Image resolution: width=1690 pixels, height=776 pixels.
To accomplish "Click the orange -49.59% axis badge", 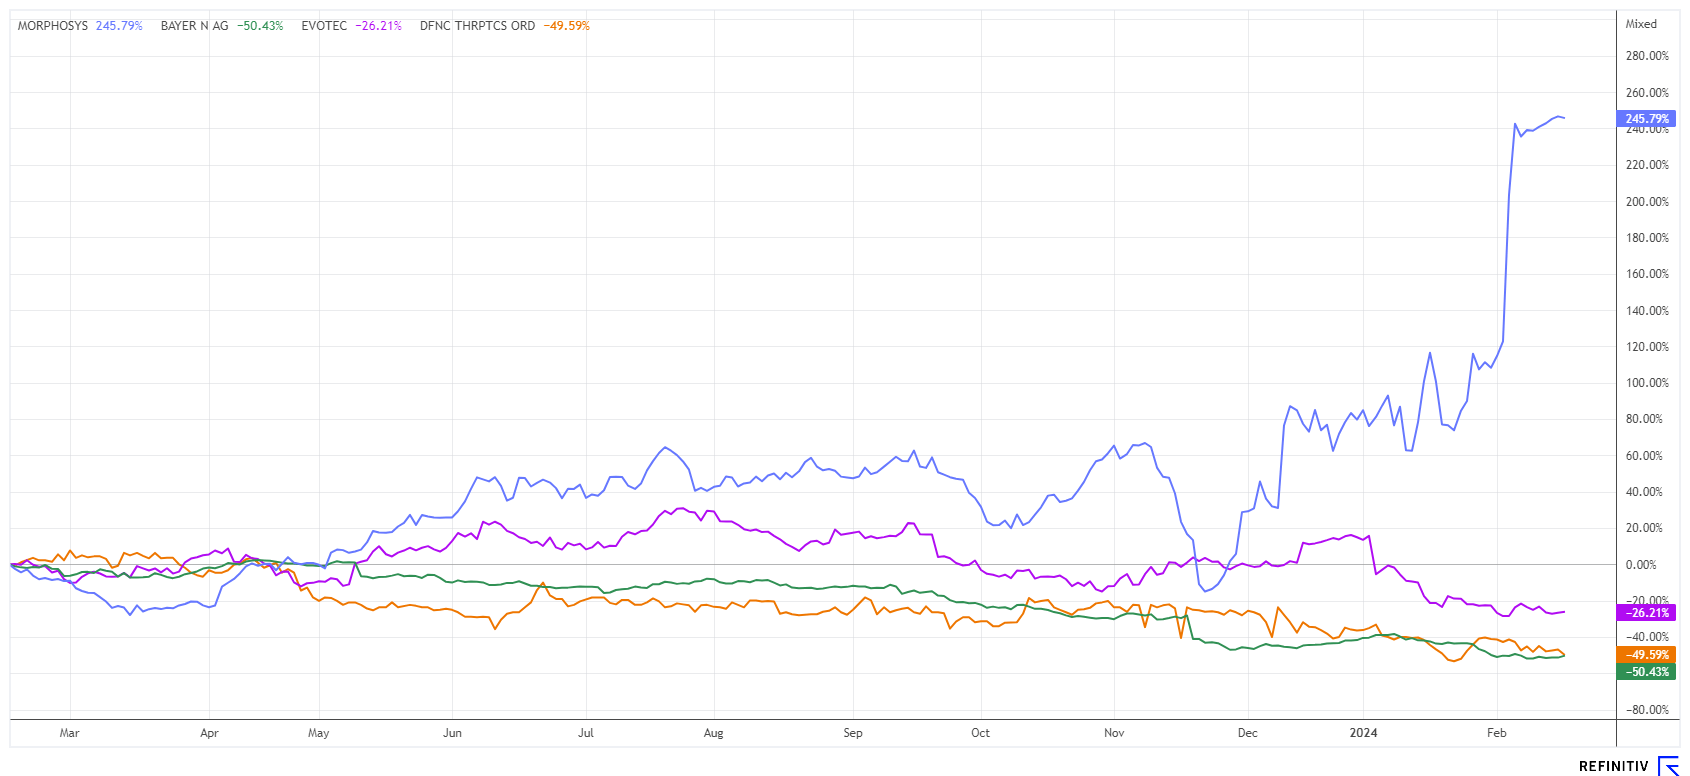I will [1646, 655].
